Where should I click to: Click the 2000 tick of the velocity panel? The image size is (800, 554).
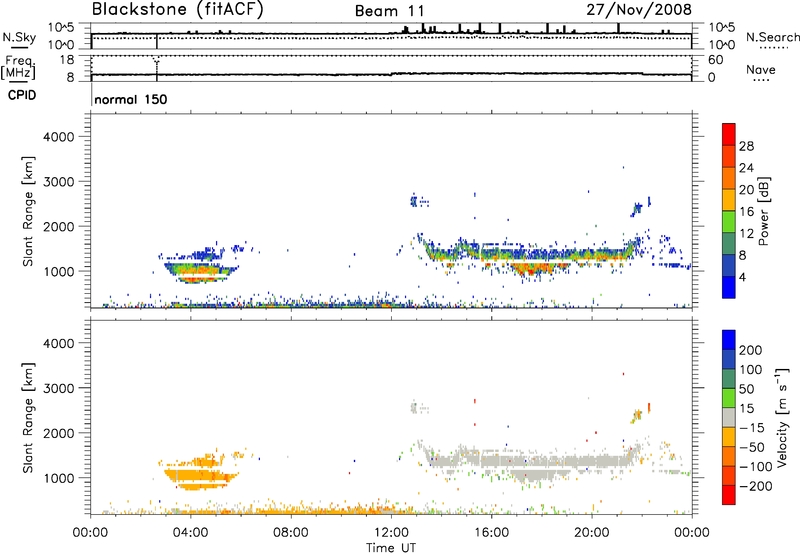[x=59, y=433]
